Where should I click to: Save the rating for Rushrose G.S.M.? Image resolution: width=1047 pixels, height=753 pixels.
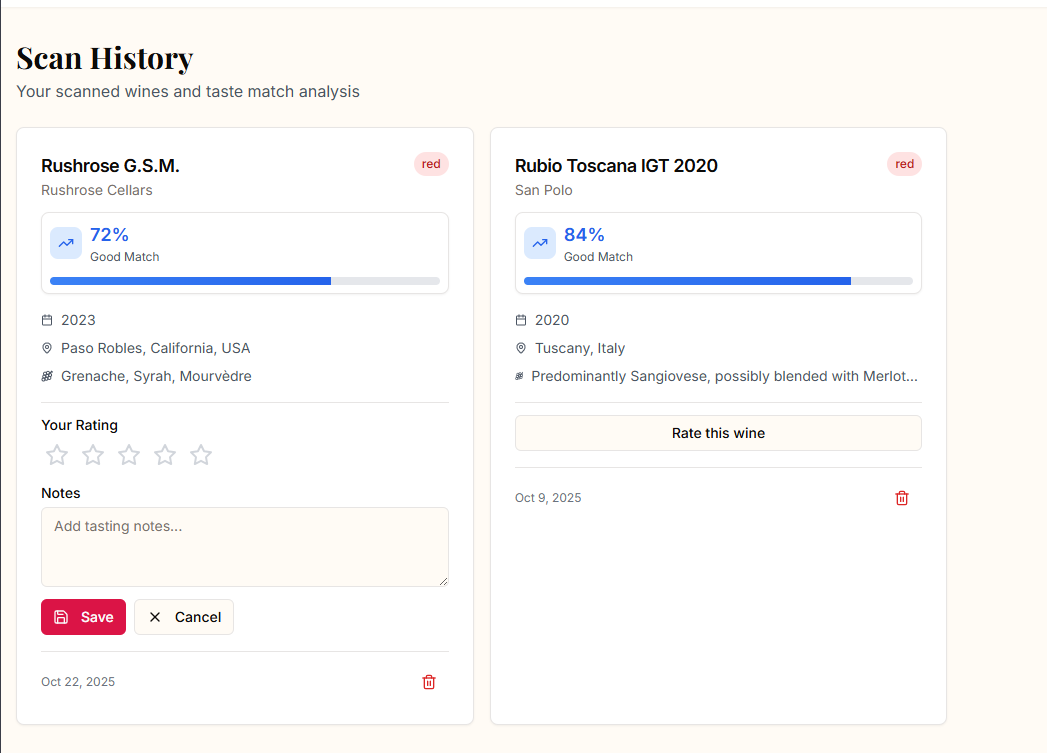point(83,617)
